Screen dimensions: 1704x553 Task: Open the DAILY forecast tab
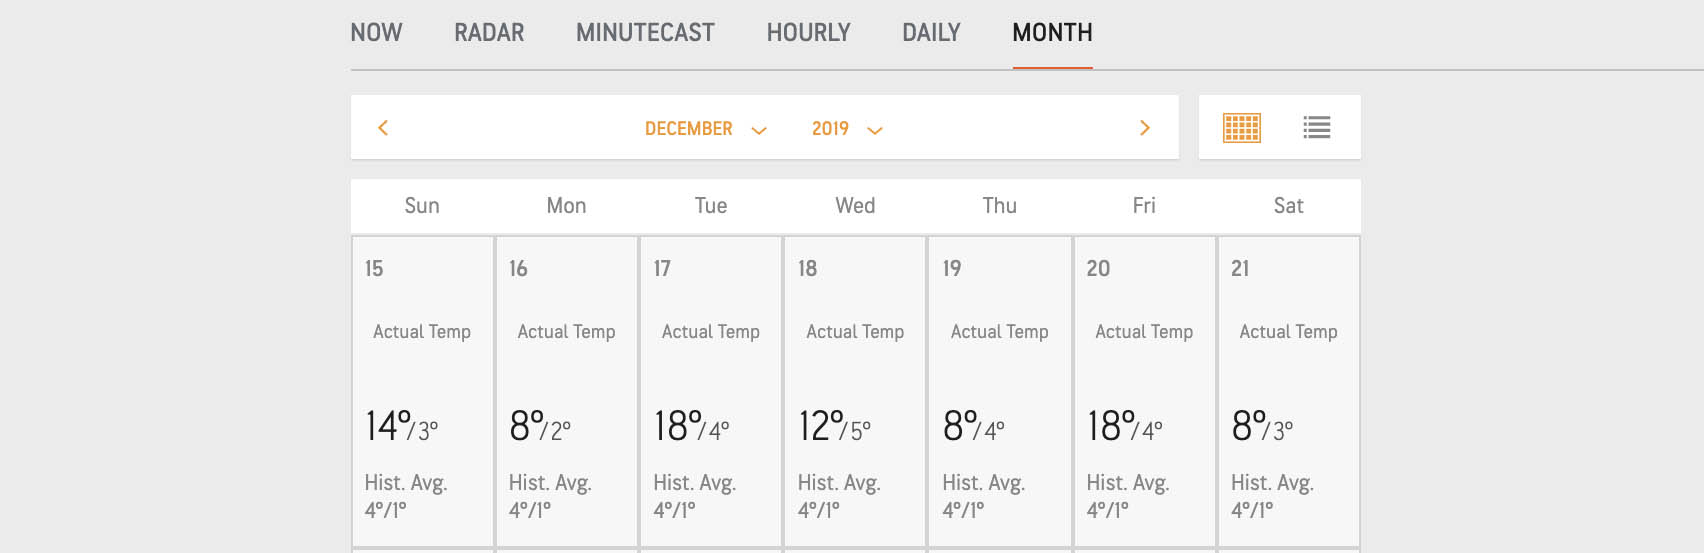pyautogui.click(x=931, y=33)
